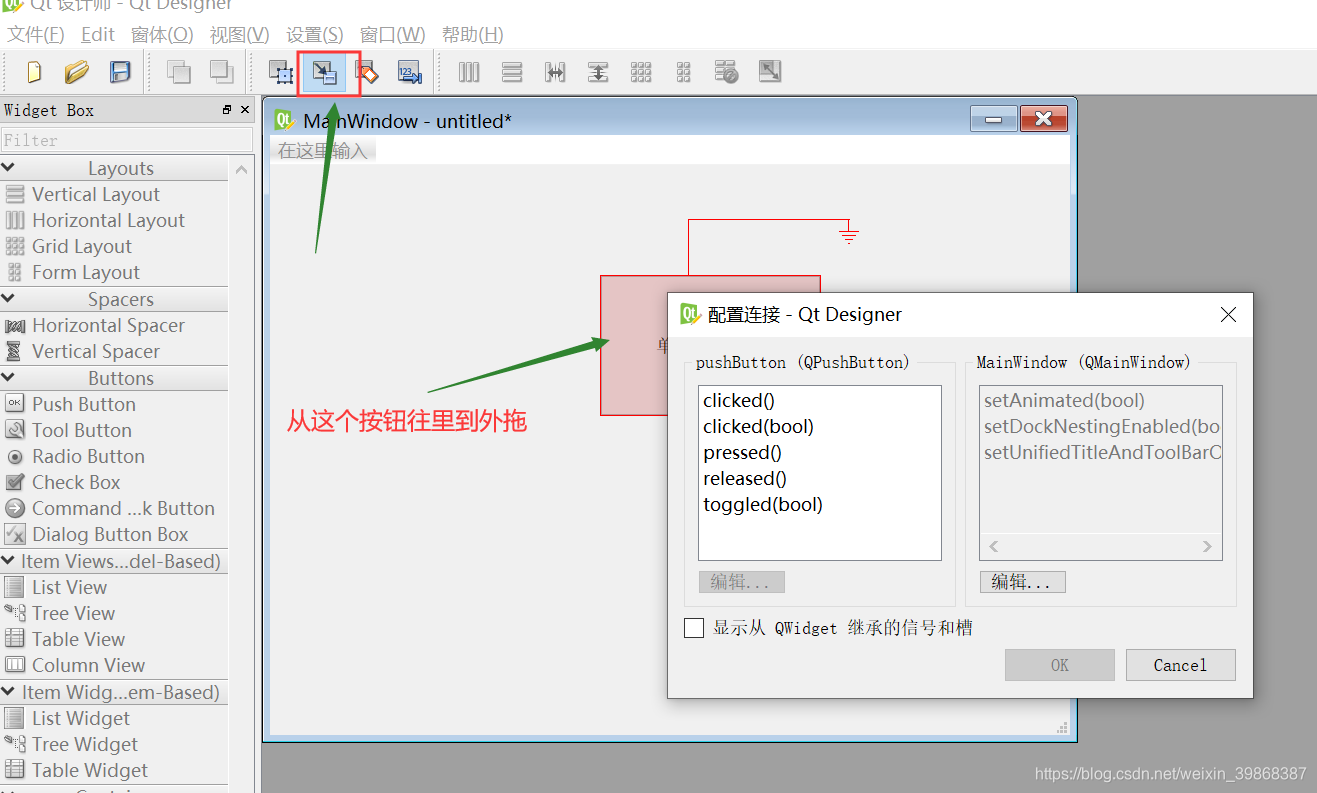
Task: Lay out vertically in splitter
Action: (598, 72)
